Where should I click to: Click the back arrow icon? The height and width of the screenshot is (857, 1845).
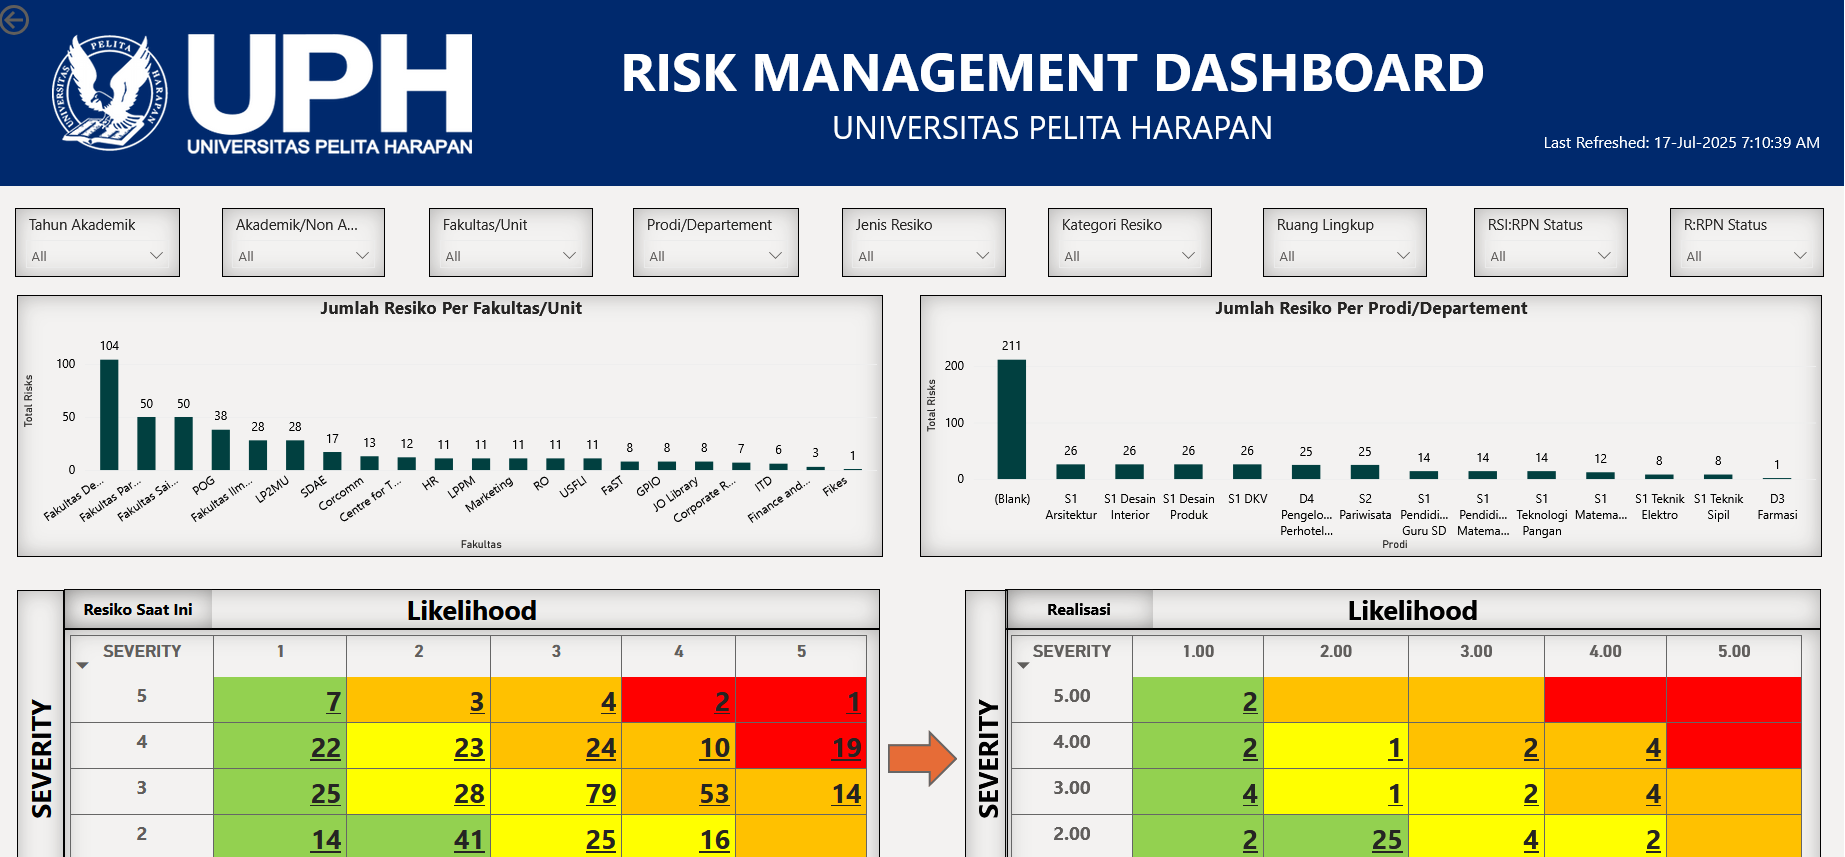click(14, 19)
